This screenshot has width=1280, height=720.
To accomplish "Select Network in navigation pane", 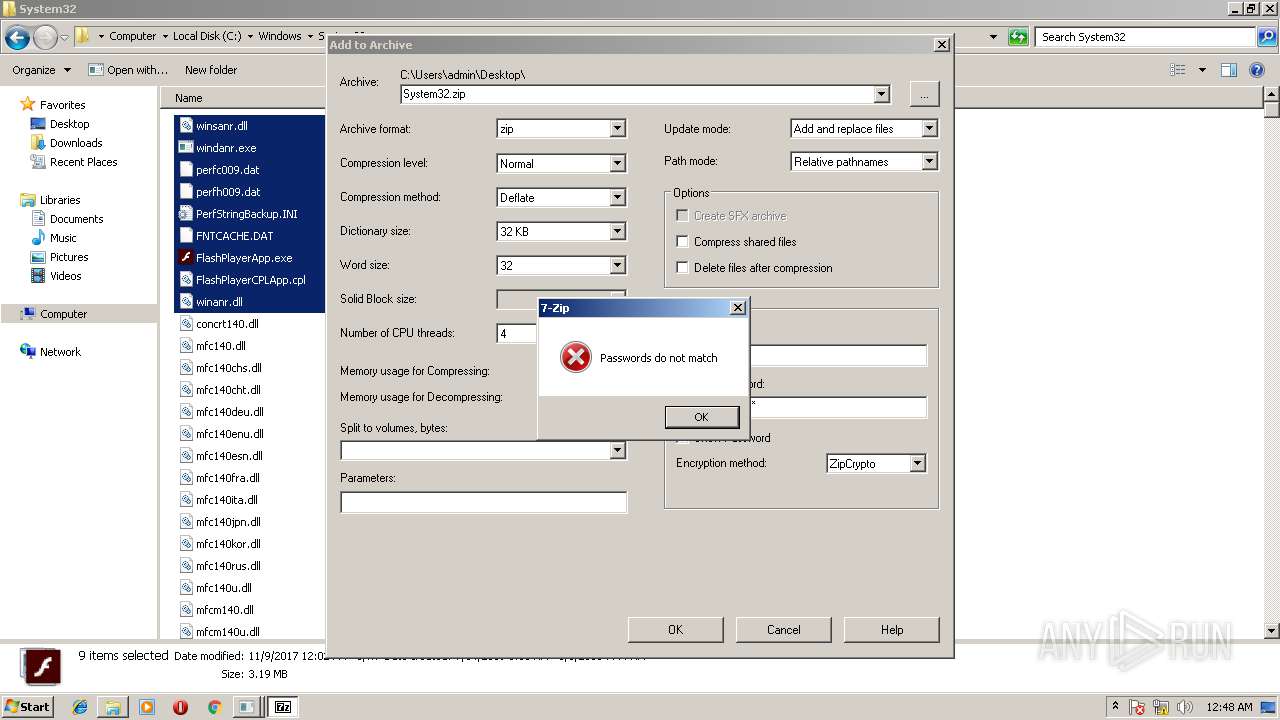I will 60,352.
